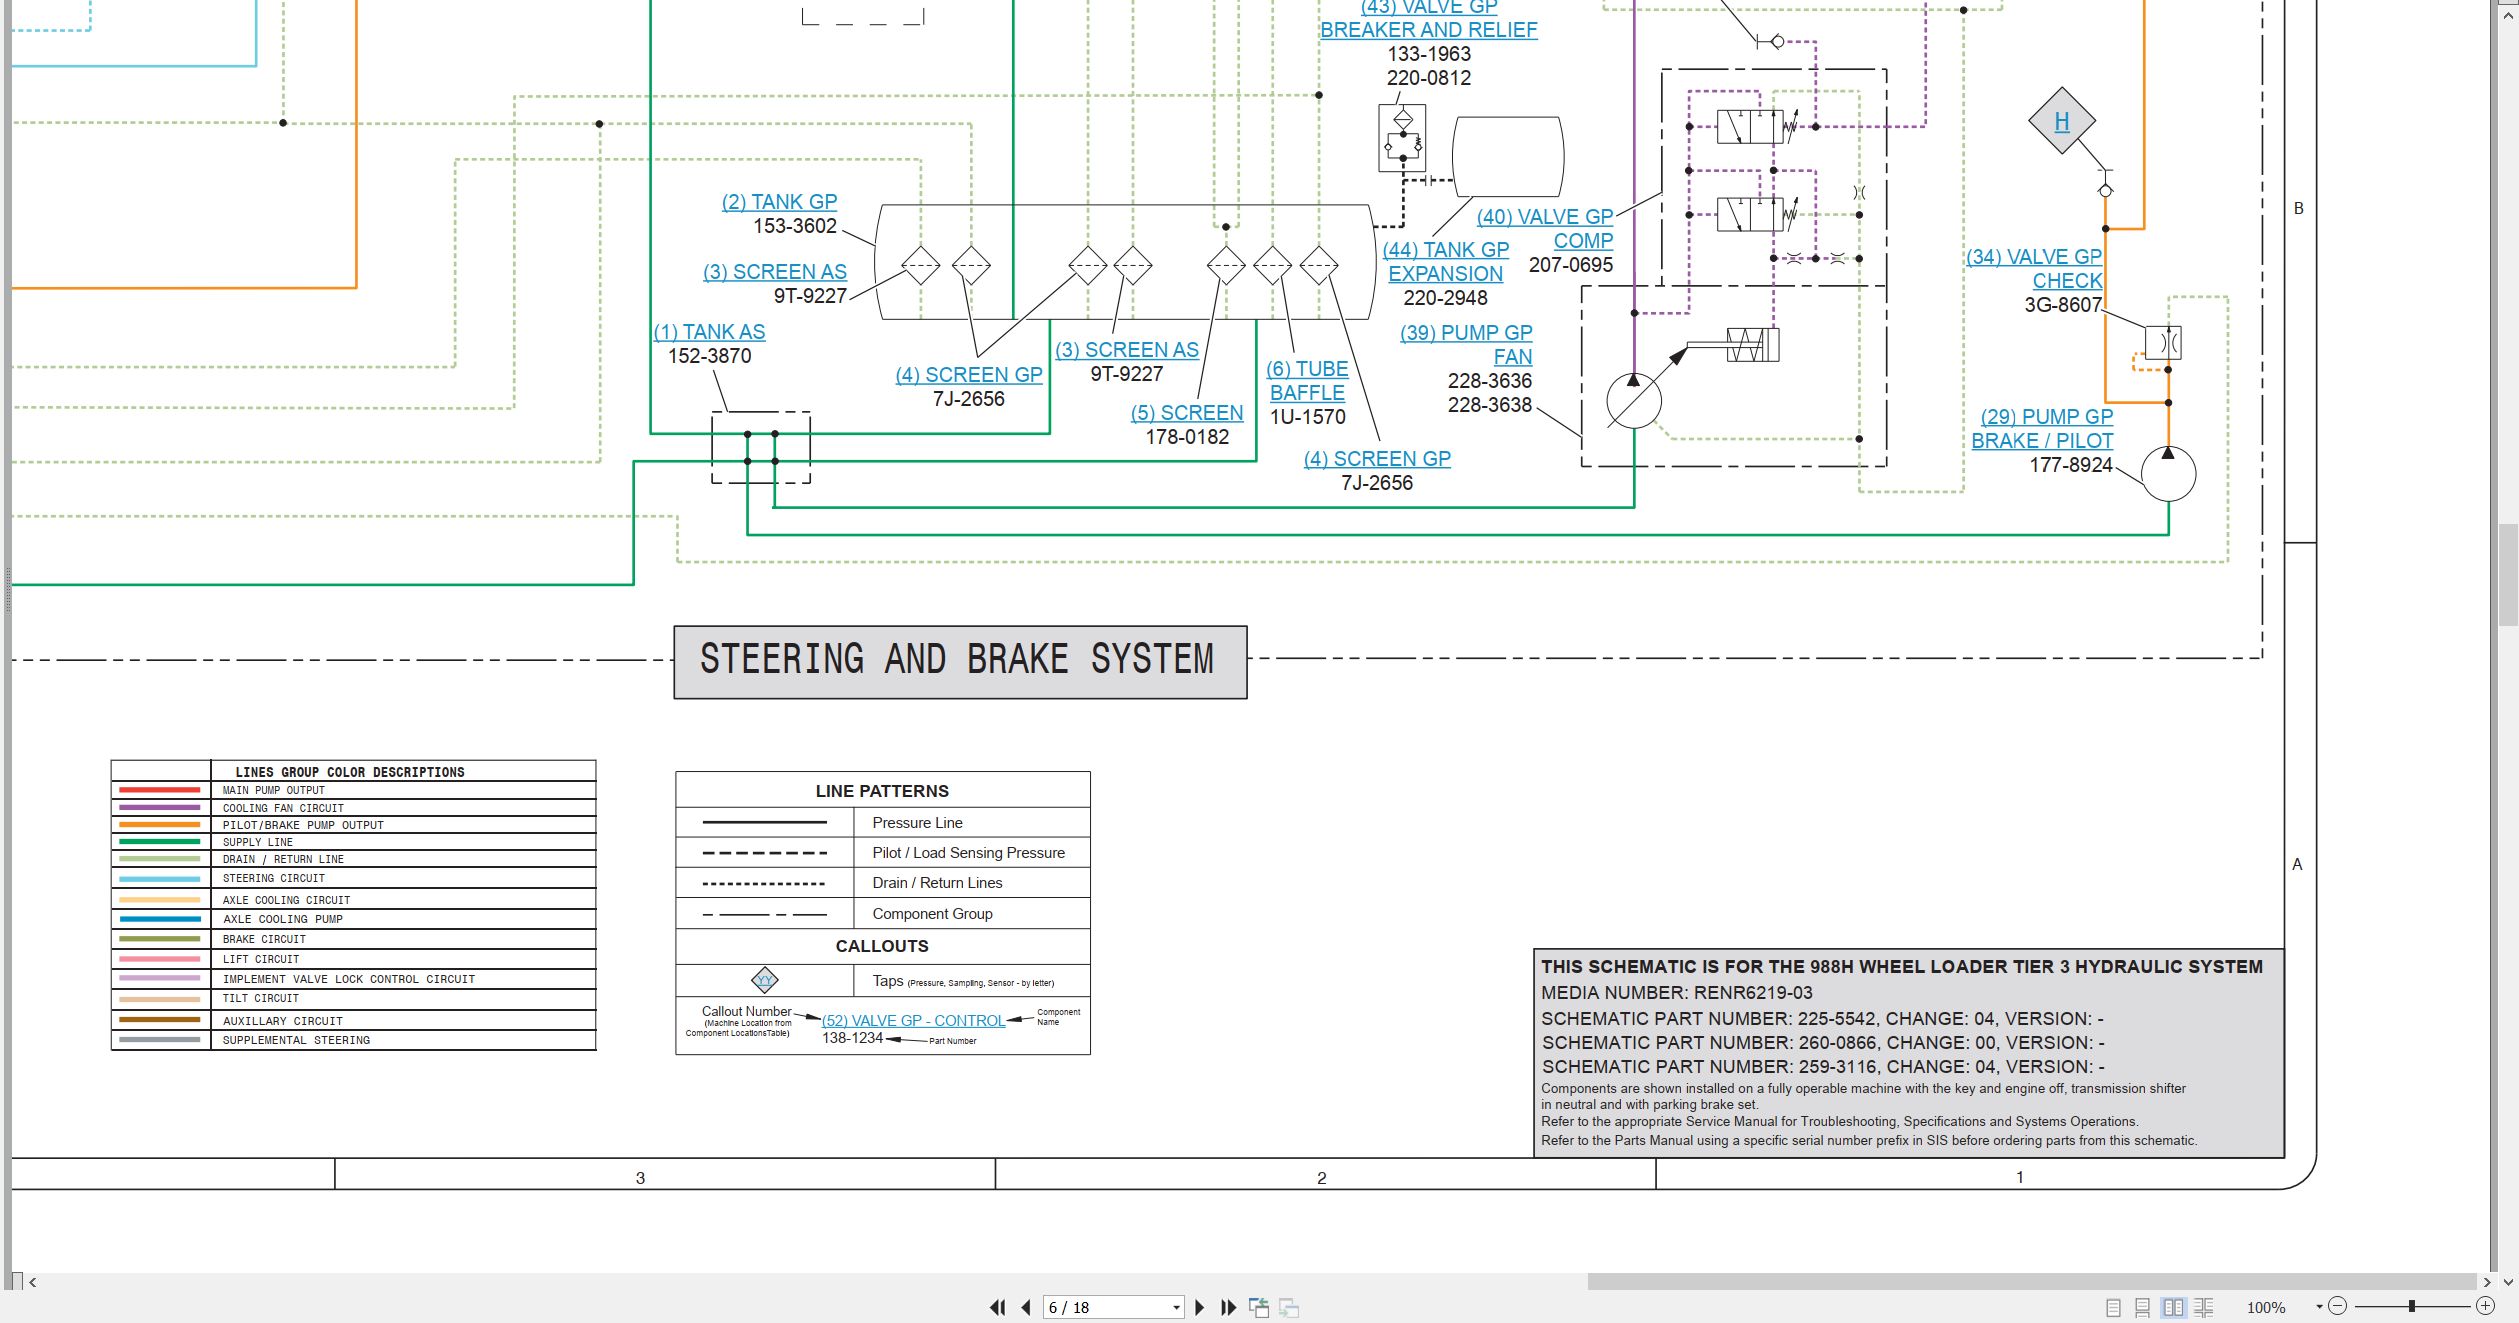Open (4) SCREEN GP link near 1U-1570
This screenshot has width=2519, height=1323.
(1377, 459)
